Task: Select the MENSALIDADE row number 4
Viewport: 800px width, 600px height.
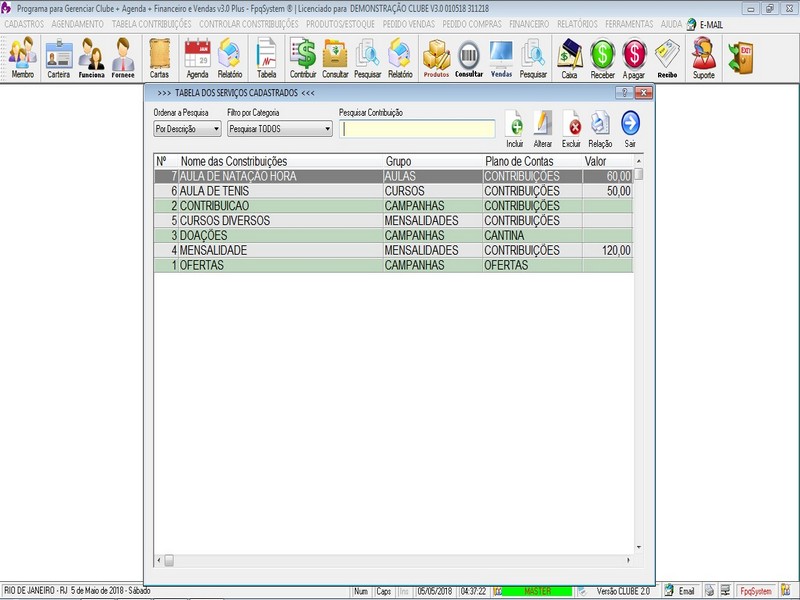Action: click(393, 251)
